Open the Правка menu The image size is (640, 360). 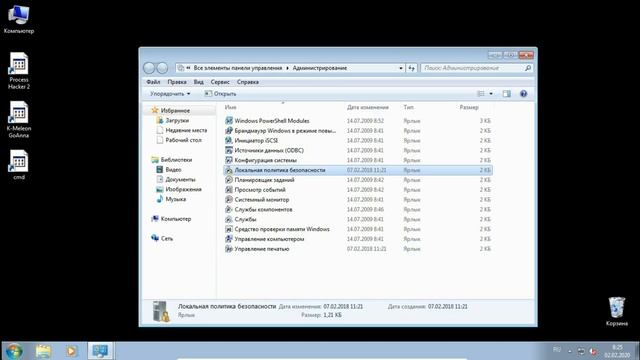click(177, 82)
